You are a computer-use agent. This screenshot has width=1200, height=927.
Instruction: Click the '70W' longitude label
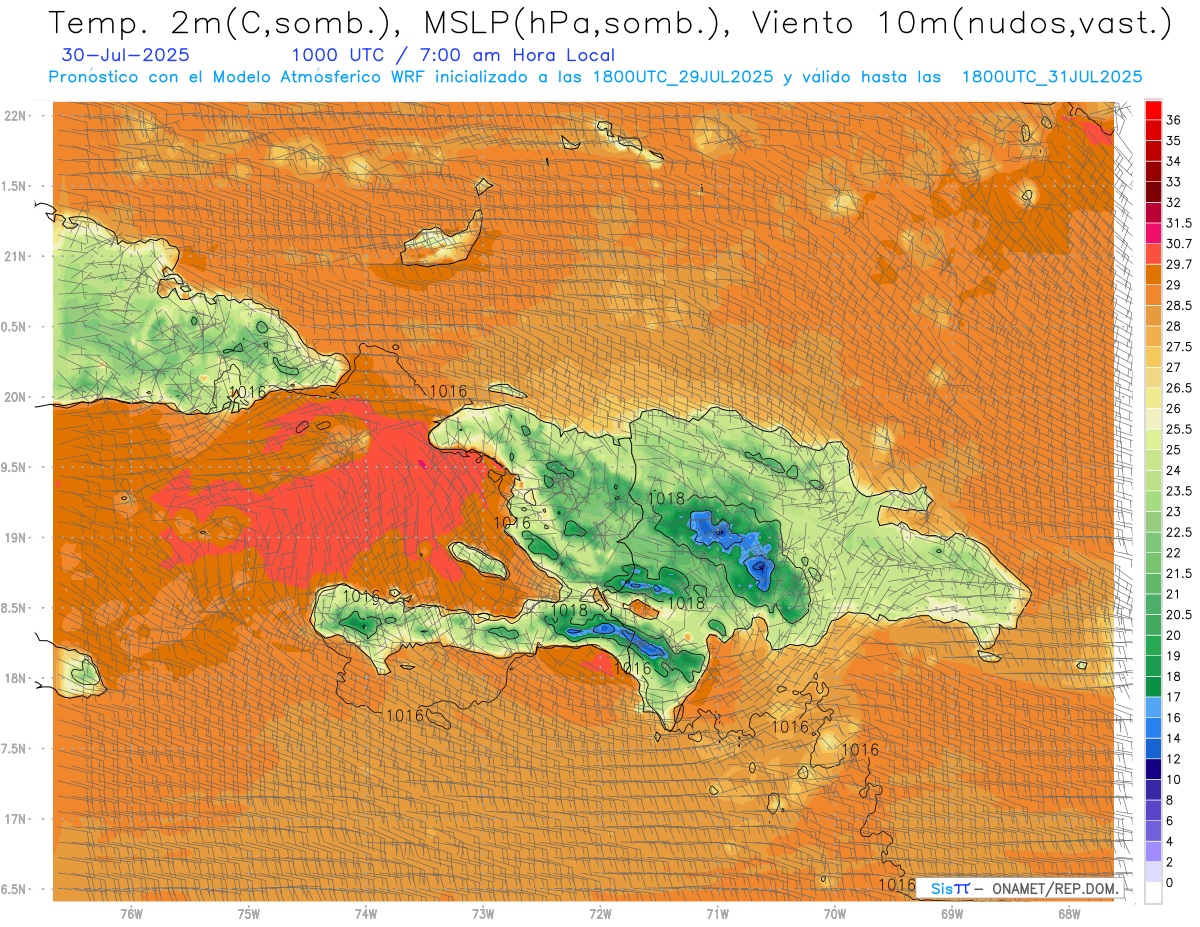(834, 914)
